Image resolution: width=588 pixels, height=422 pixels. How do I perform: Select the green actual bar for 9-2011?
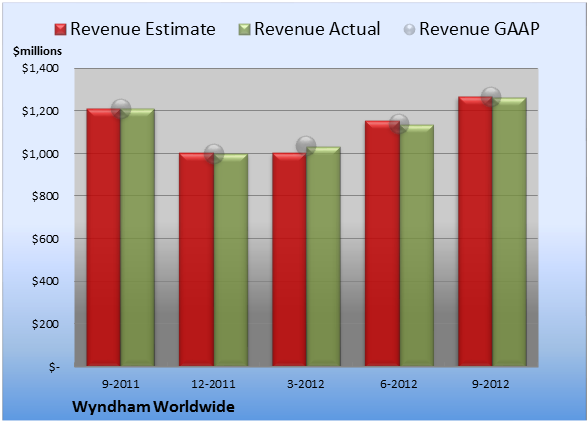coord(137,237)
